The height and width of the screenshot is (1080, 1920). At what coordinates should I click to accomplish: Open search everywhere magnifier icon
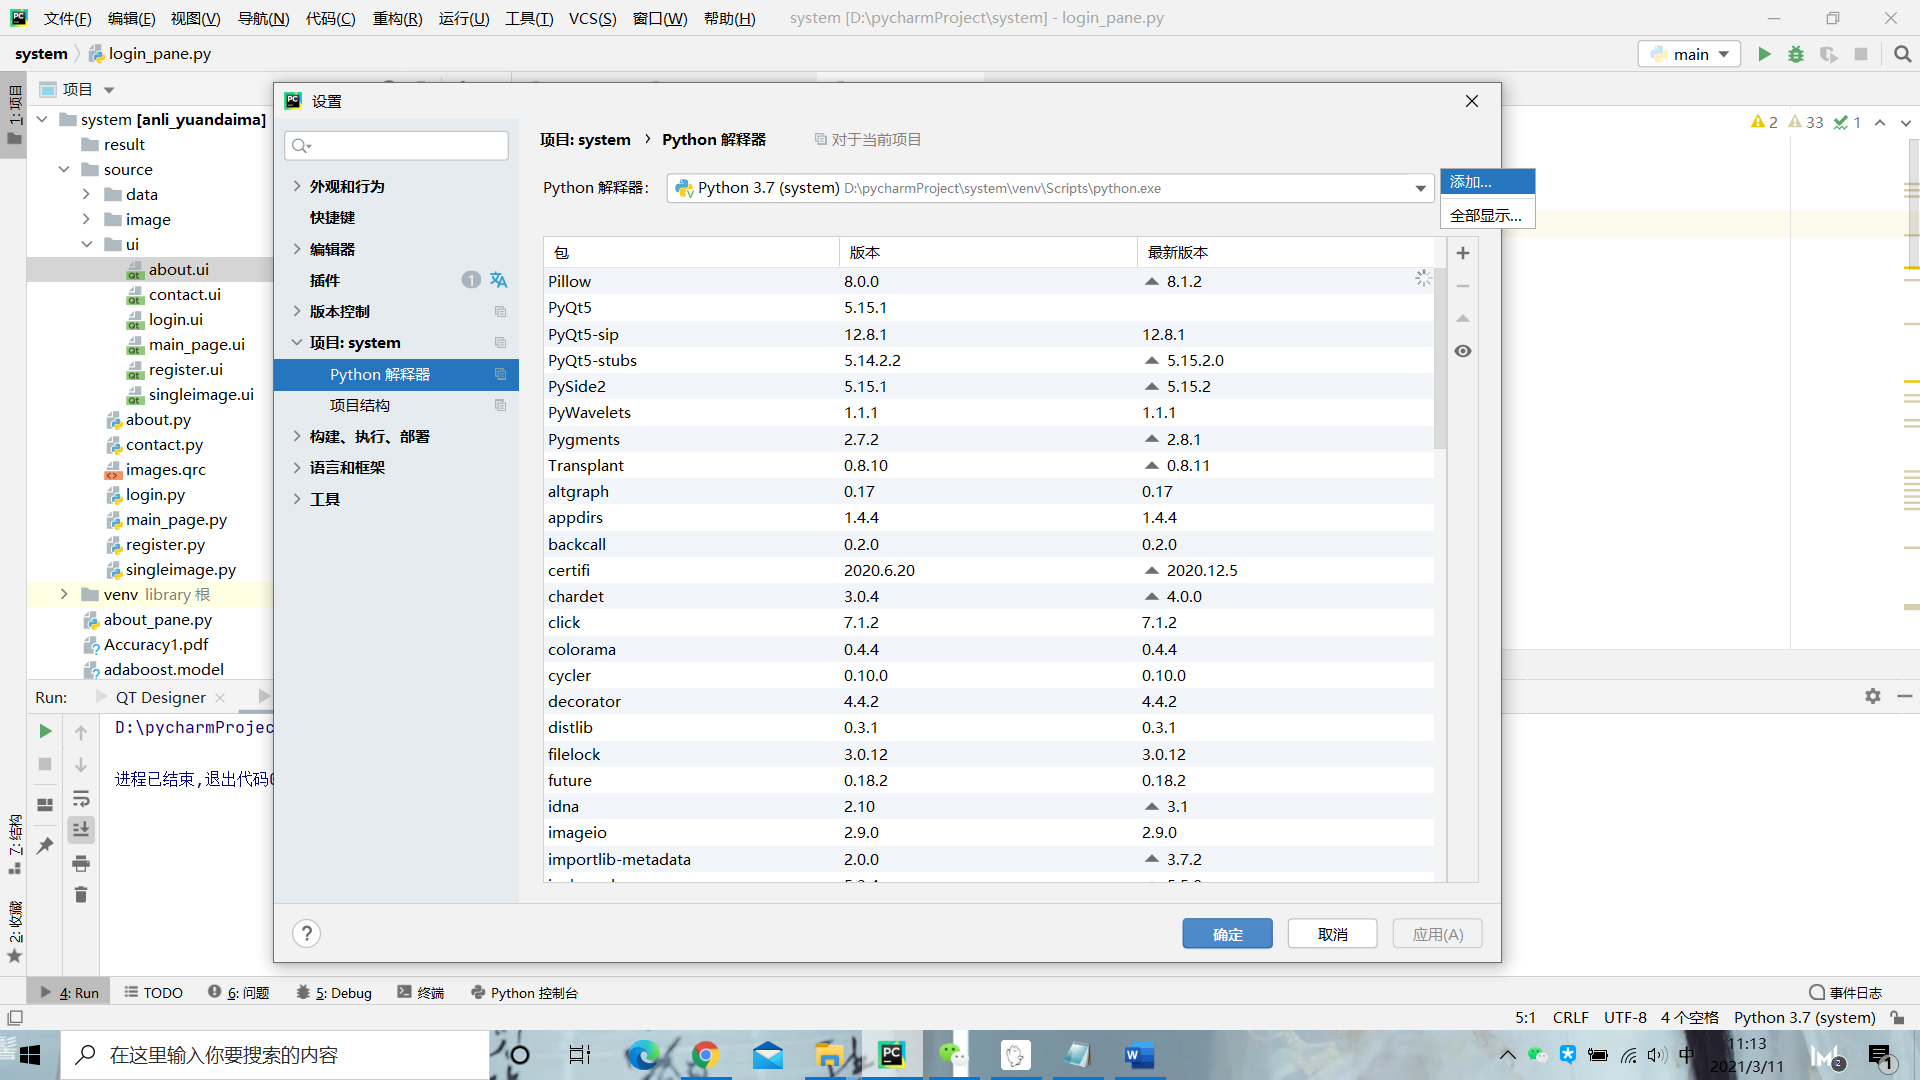pos(1902,54)
